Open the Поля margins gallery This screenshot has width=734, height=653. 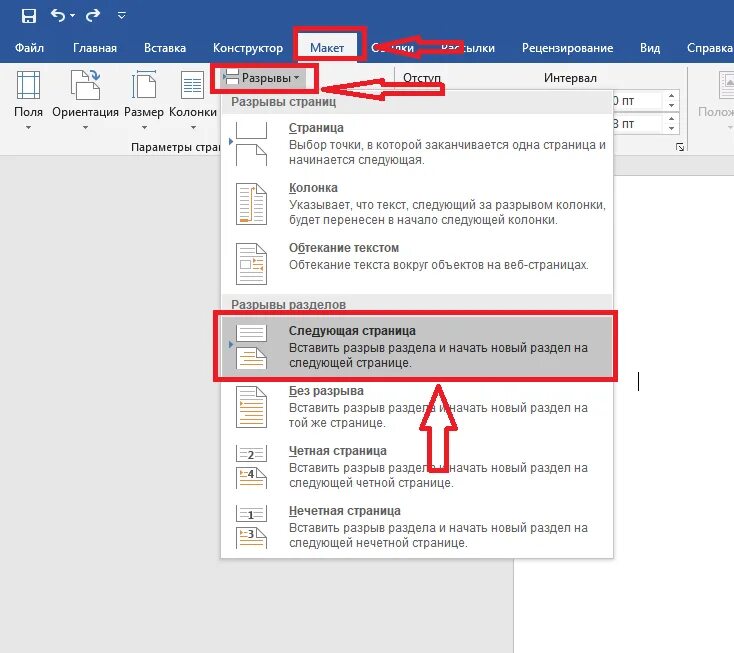point(28,99)
